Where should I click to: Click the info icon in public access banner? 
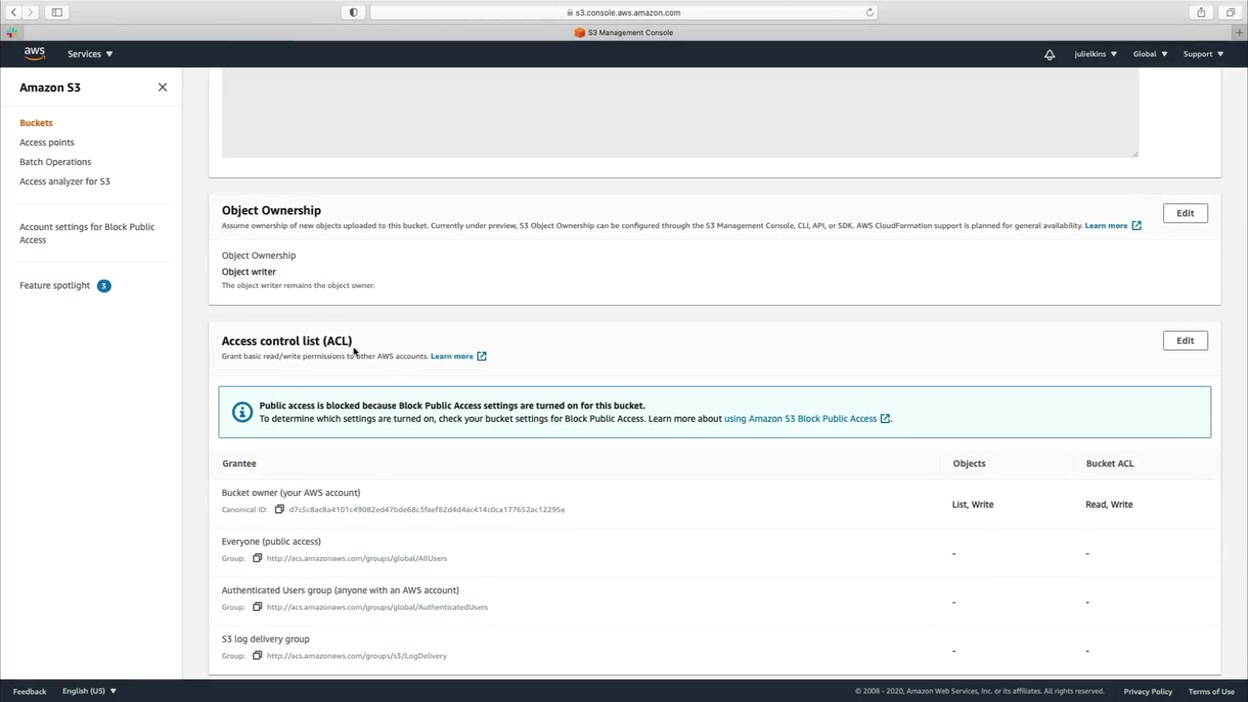pos(242,412)
